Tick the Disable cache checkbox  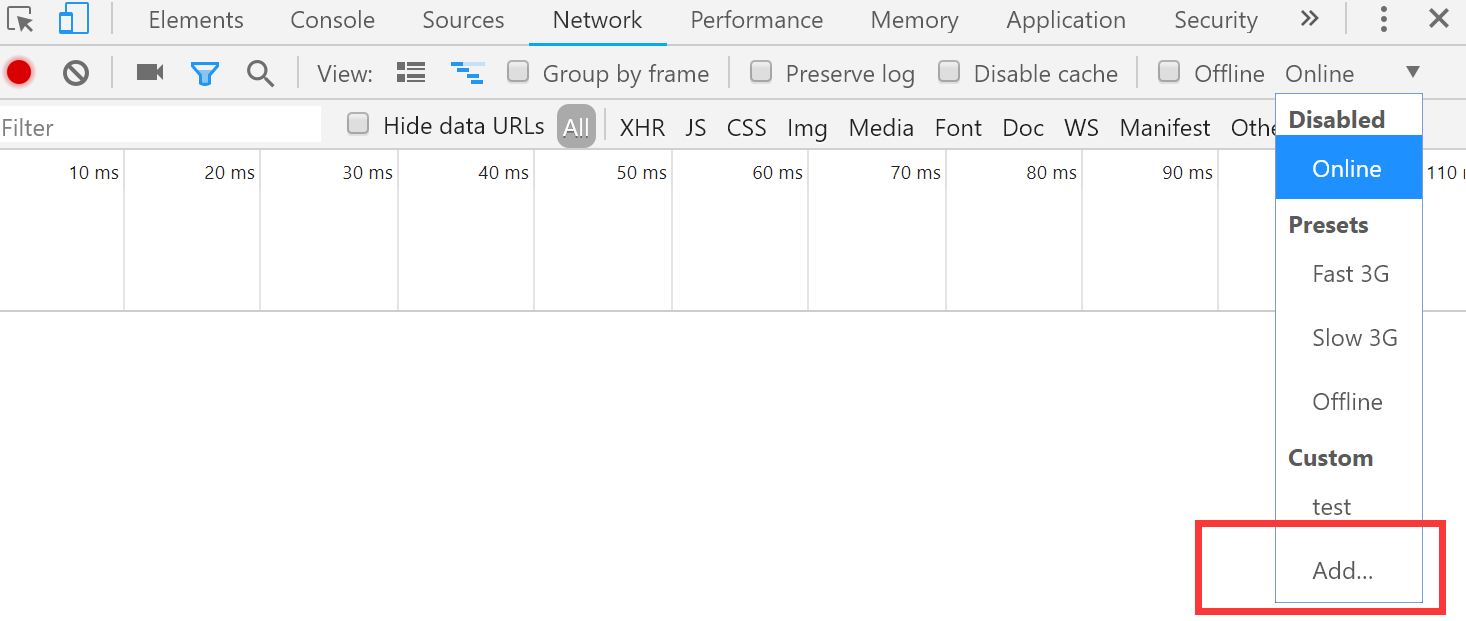949,71
